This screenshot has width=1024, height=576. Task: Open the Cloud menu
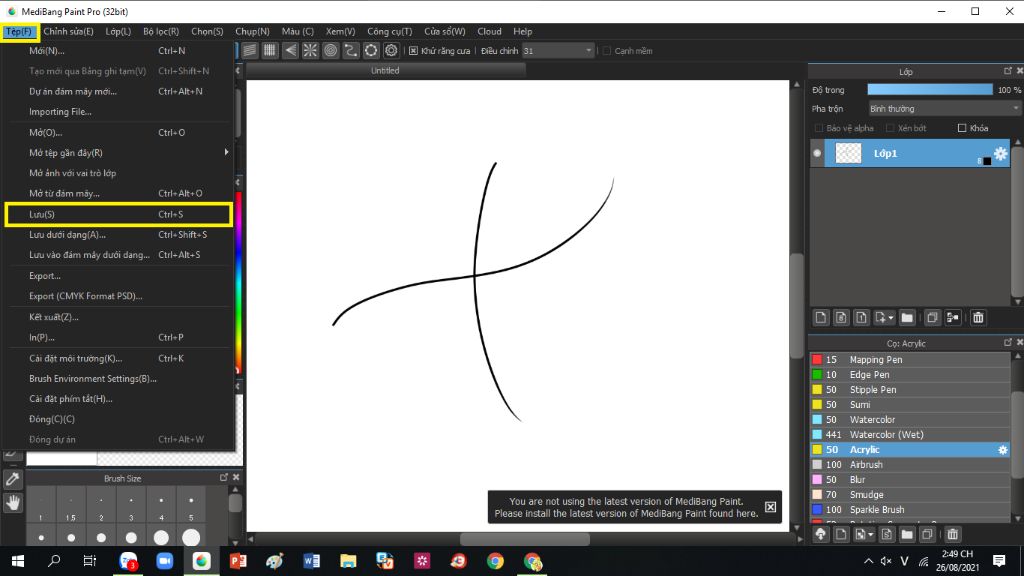489,31
